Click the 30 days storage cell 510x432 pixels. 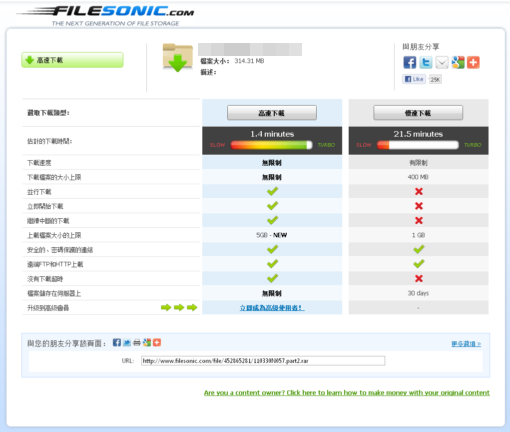(418, 293)
